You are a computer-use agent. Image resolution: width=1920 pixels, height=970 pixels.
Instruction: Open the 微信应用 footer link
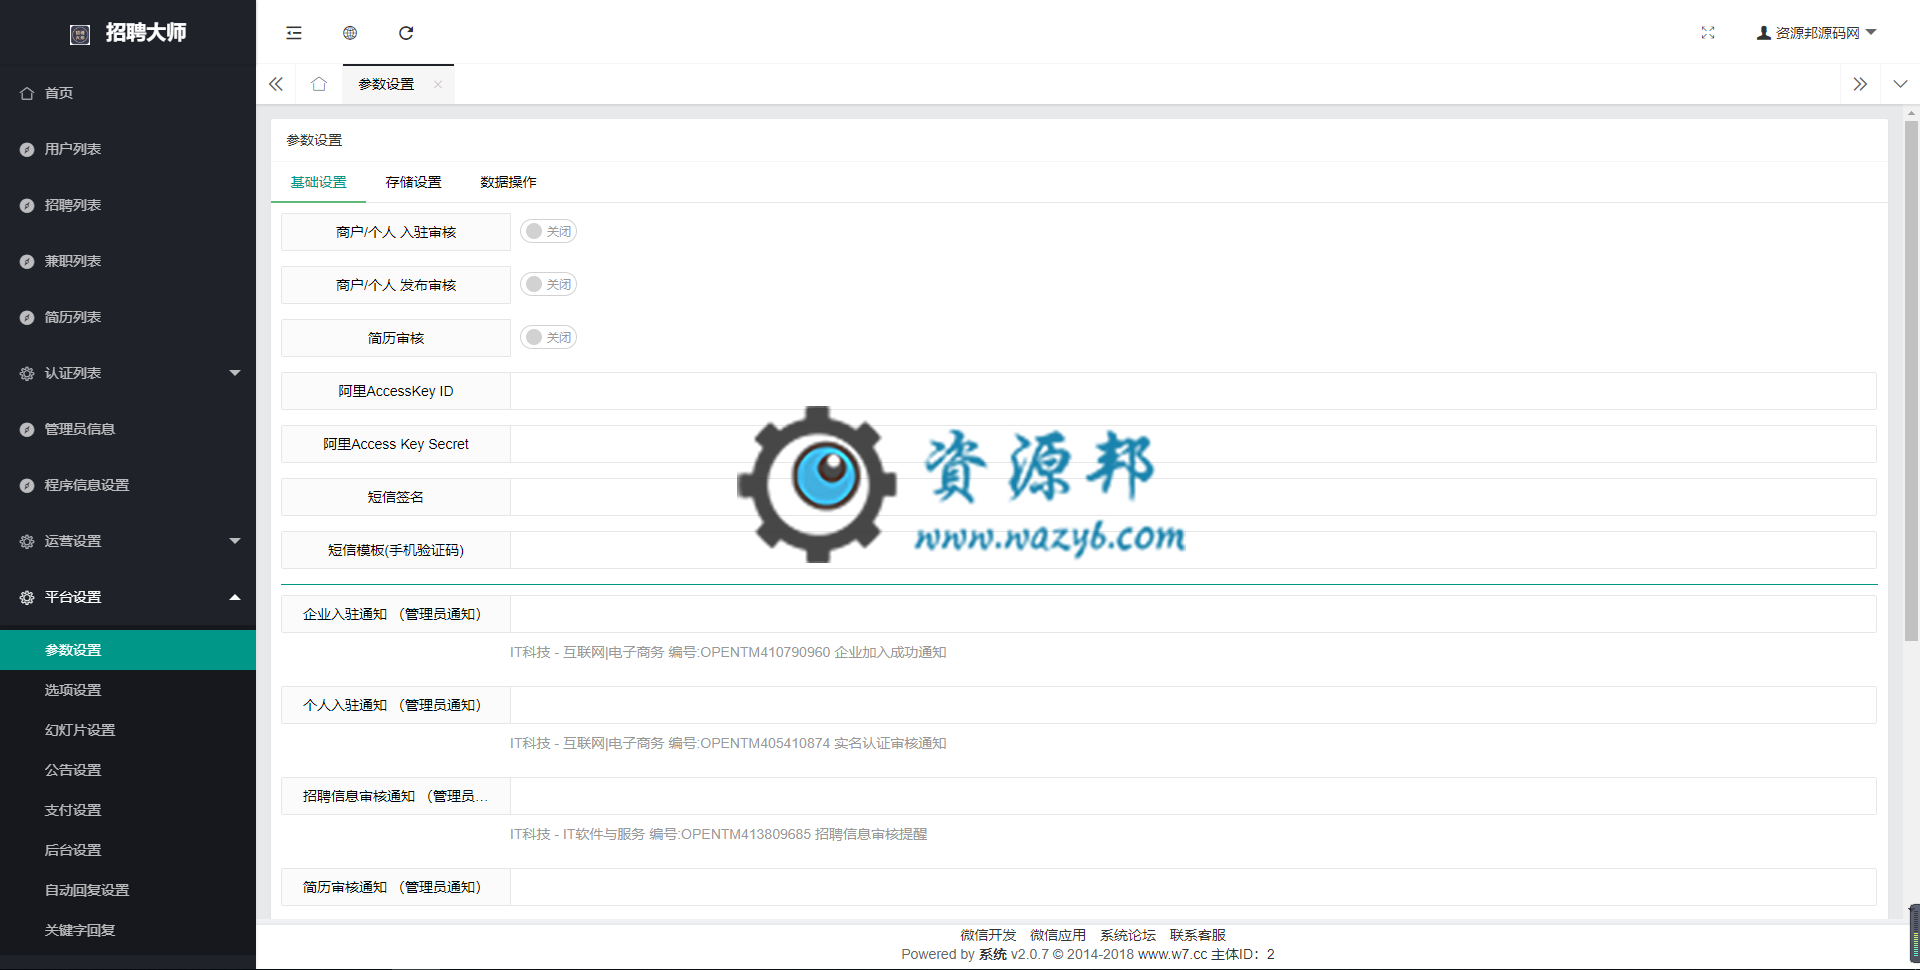pyautogui.click(x=1058, y=935)
